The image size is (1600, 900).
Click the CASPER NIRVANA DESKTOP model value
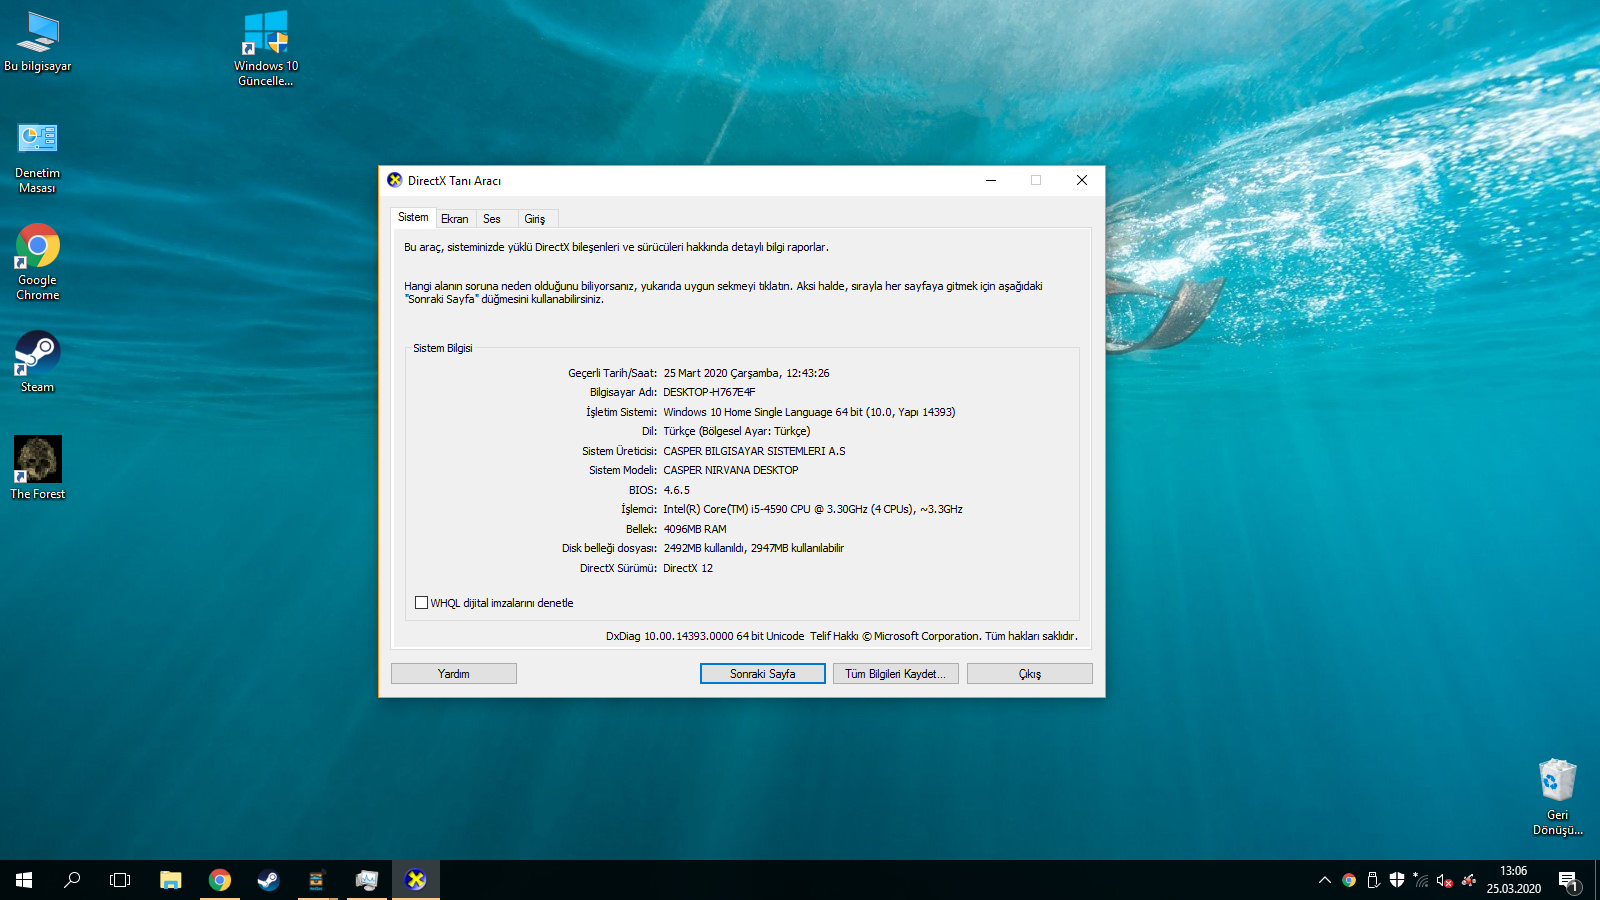pos(731,470)
